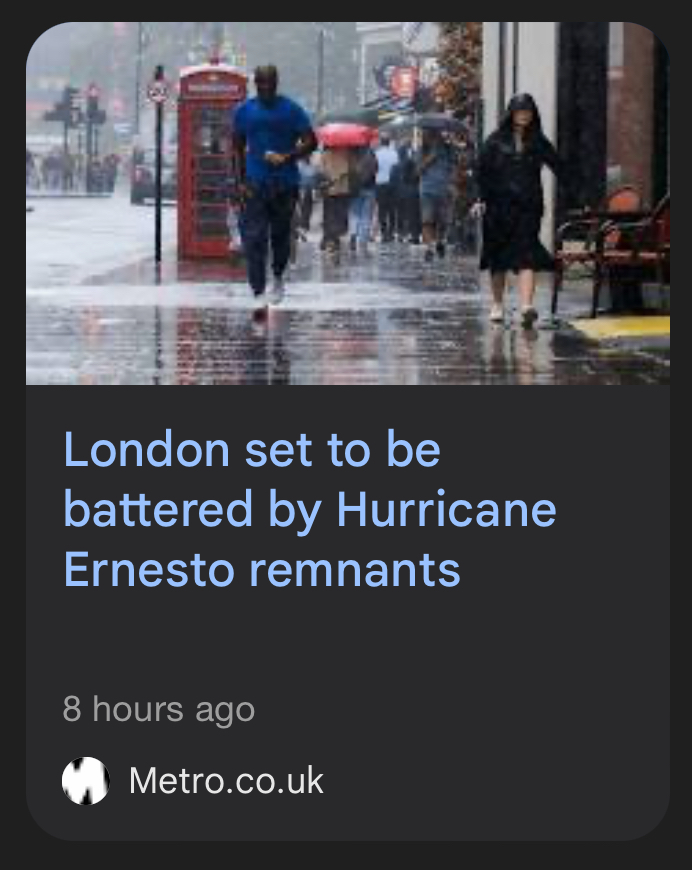
Task: Click the red umbrella in the news image
Action: pos(346,135)
